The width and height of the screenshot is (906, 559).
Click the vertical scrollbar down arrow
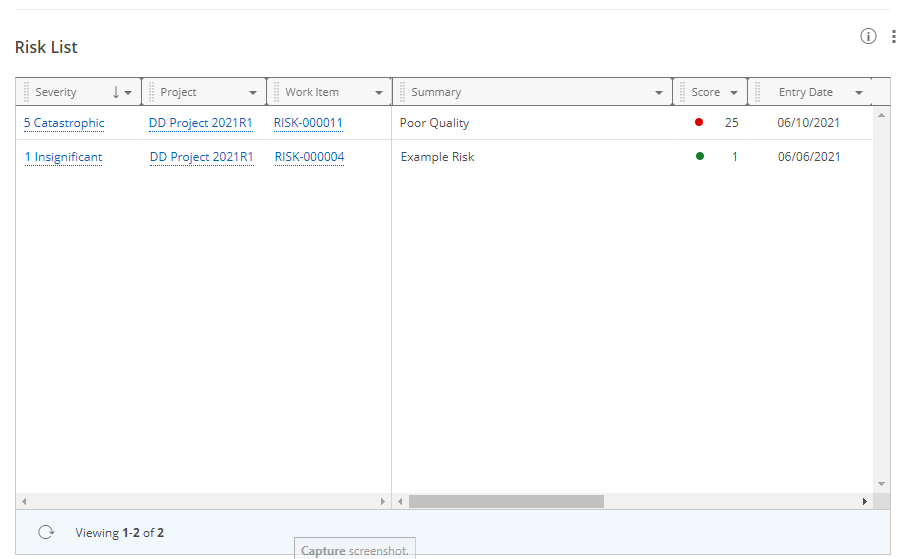881,484
